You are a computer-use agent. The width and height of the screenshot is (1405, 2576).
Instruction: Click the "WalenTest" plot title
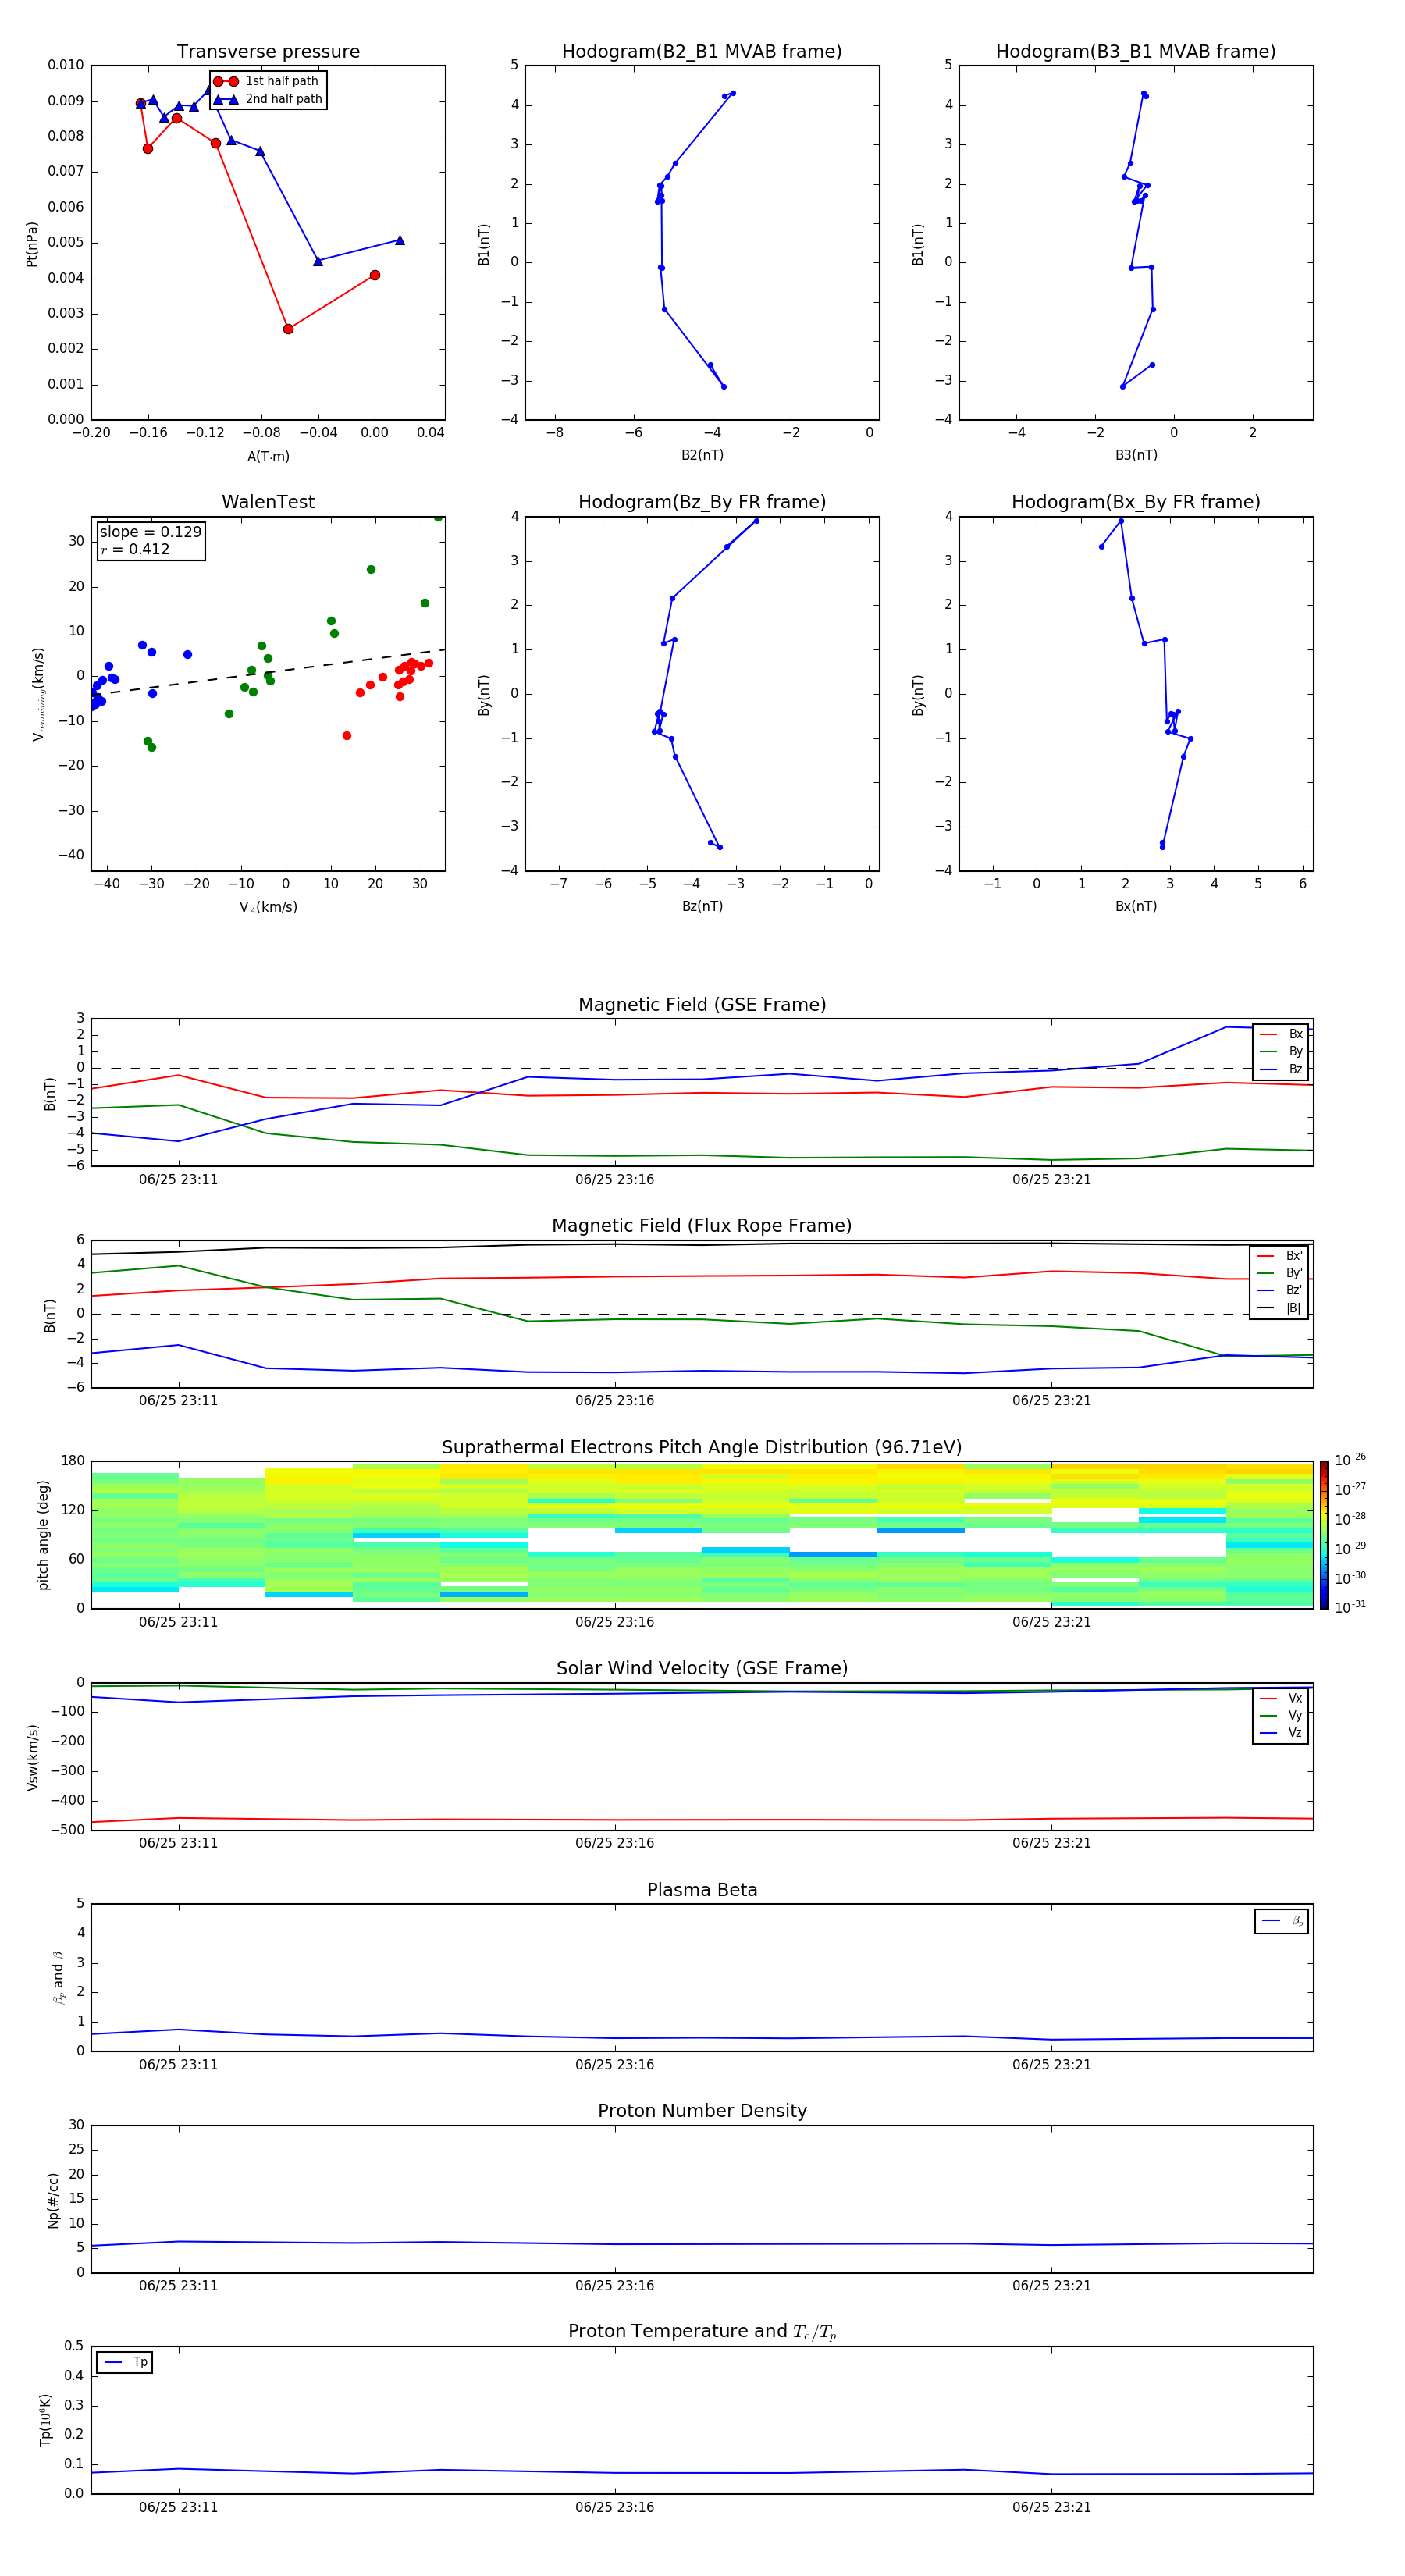pyautogui.click(x=268, y=502)
